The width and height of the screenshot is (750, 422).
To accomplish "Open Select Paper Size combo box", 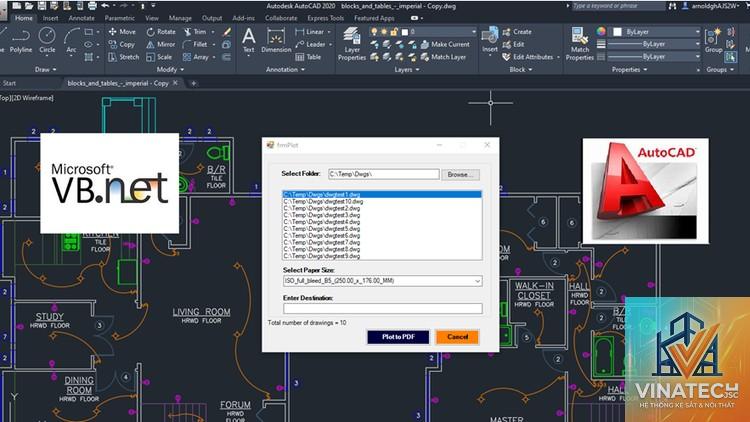I will (x=383, y=281).
